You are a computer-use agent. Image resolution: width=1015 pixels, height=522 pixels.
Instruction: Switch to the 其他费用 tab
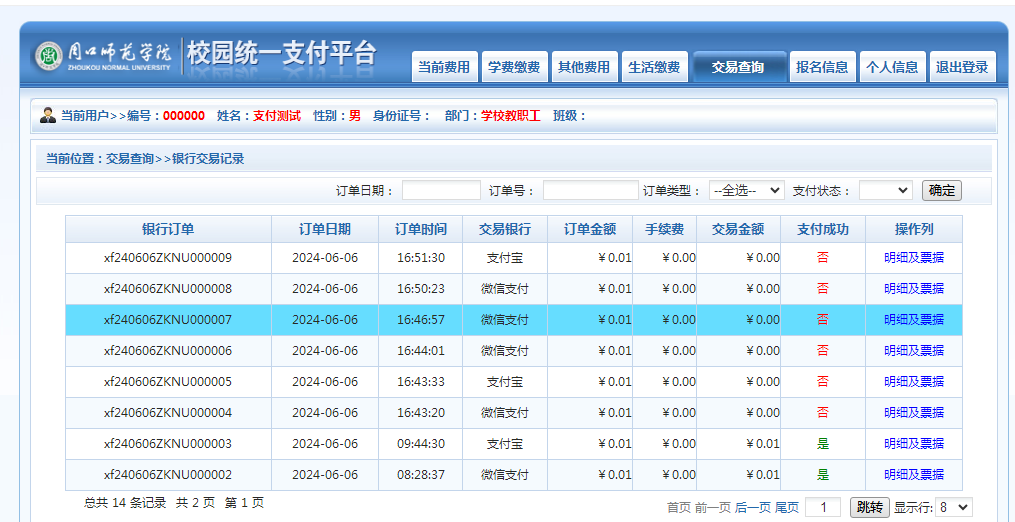[x=585, y=67]
